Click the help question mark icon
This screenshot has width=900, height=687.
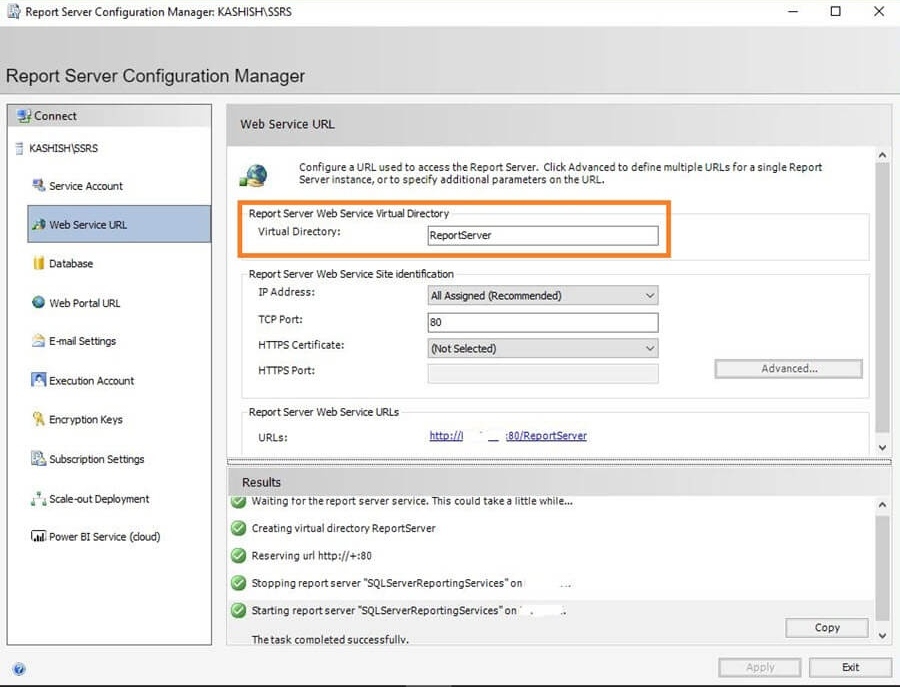(x=18, y=669)
